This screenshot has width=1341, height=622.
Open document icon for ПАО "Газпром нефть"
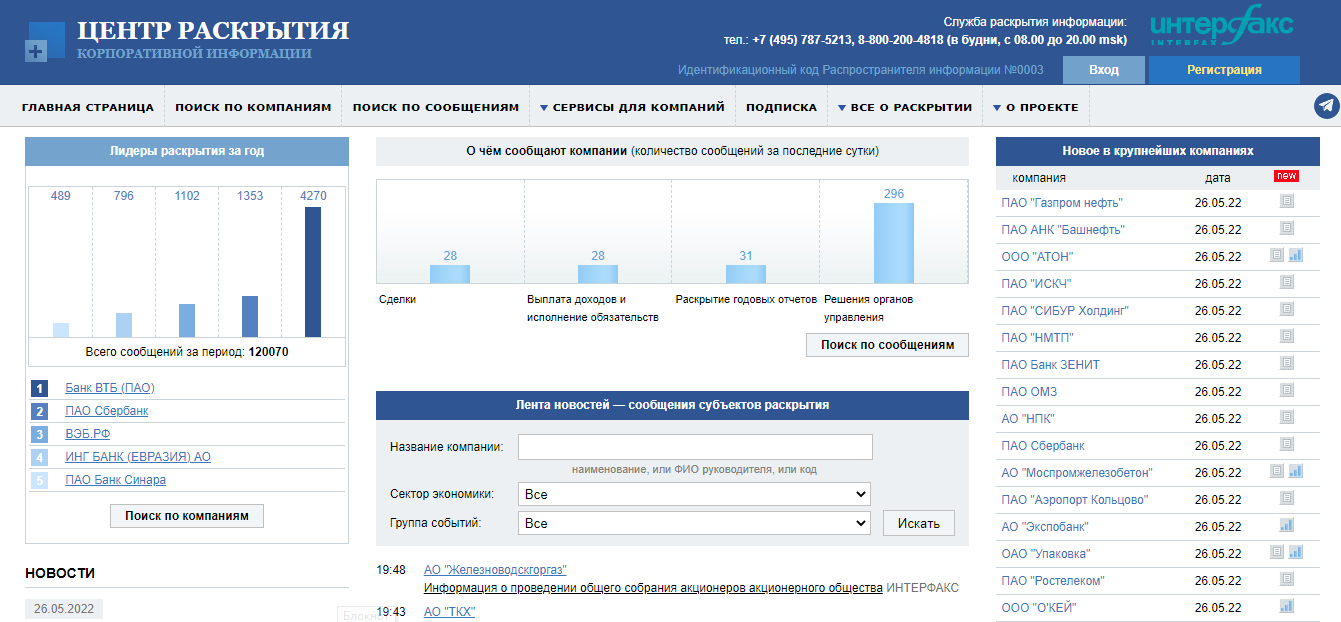(x=1287, y=202)
